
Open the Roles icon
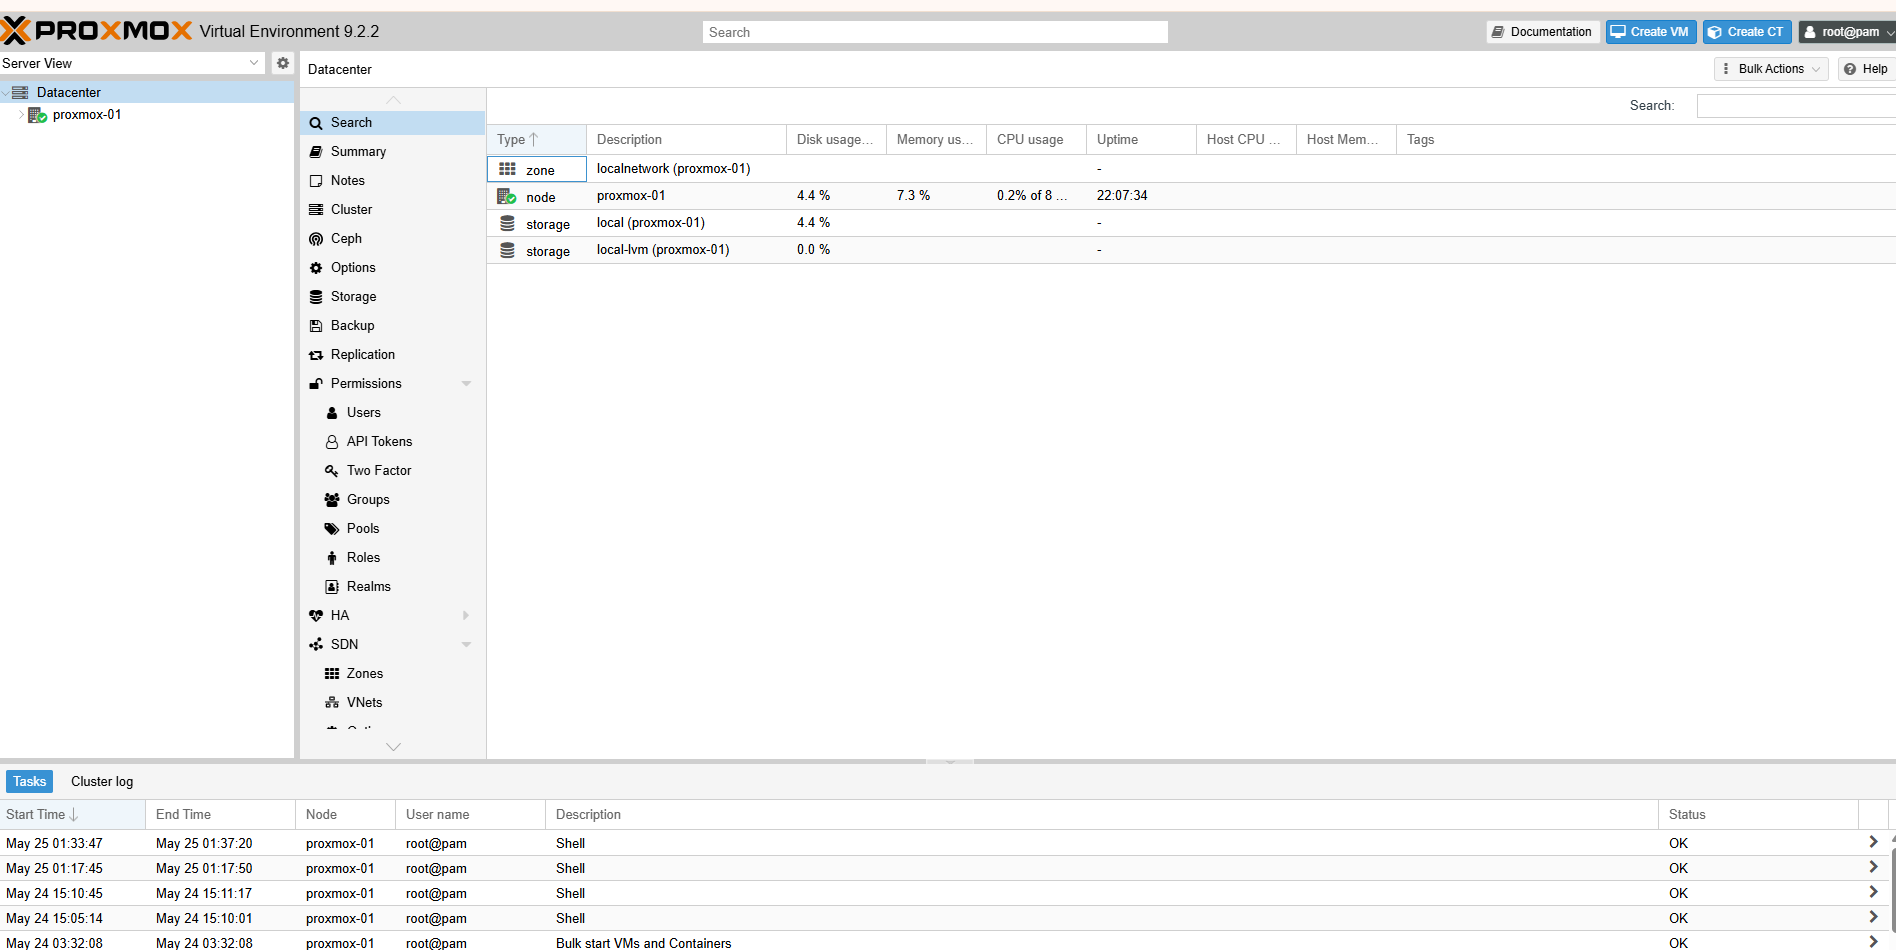pos(332,558)
